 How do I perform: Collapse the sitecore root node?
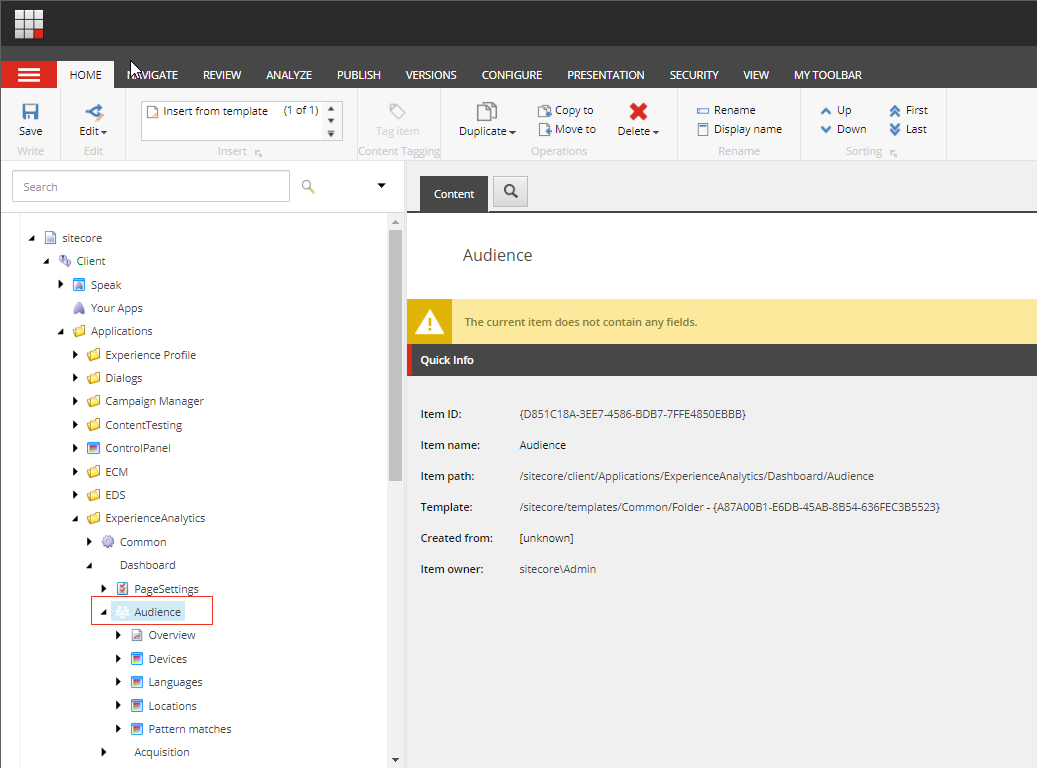point(32,238)
